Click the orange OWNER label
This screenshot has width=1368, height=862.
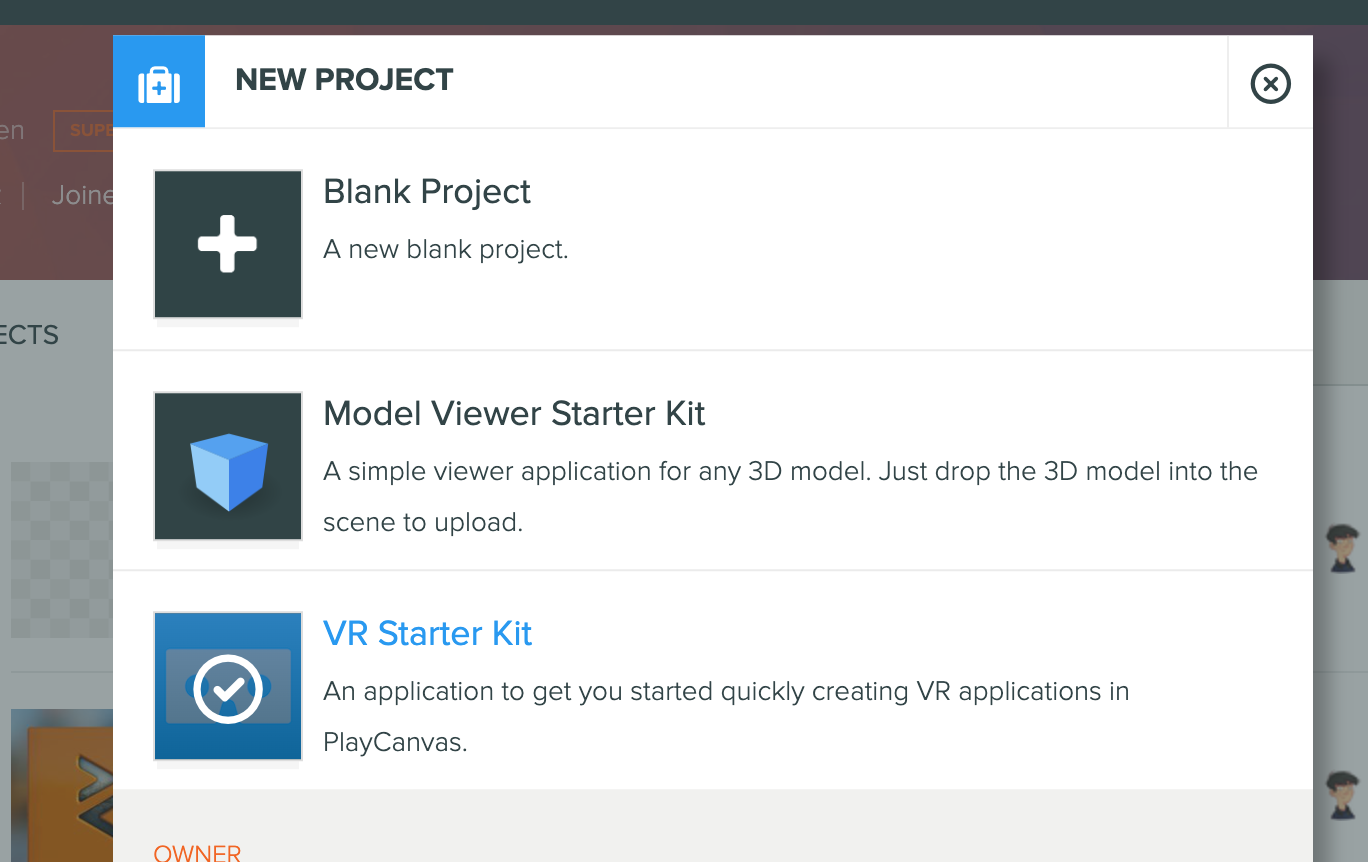coord(197,852)
